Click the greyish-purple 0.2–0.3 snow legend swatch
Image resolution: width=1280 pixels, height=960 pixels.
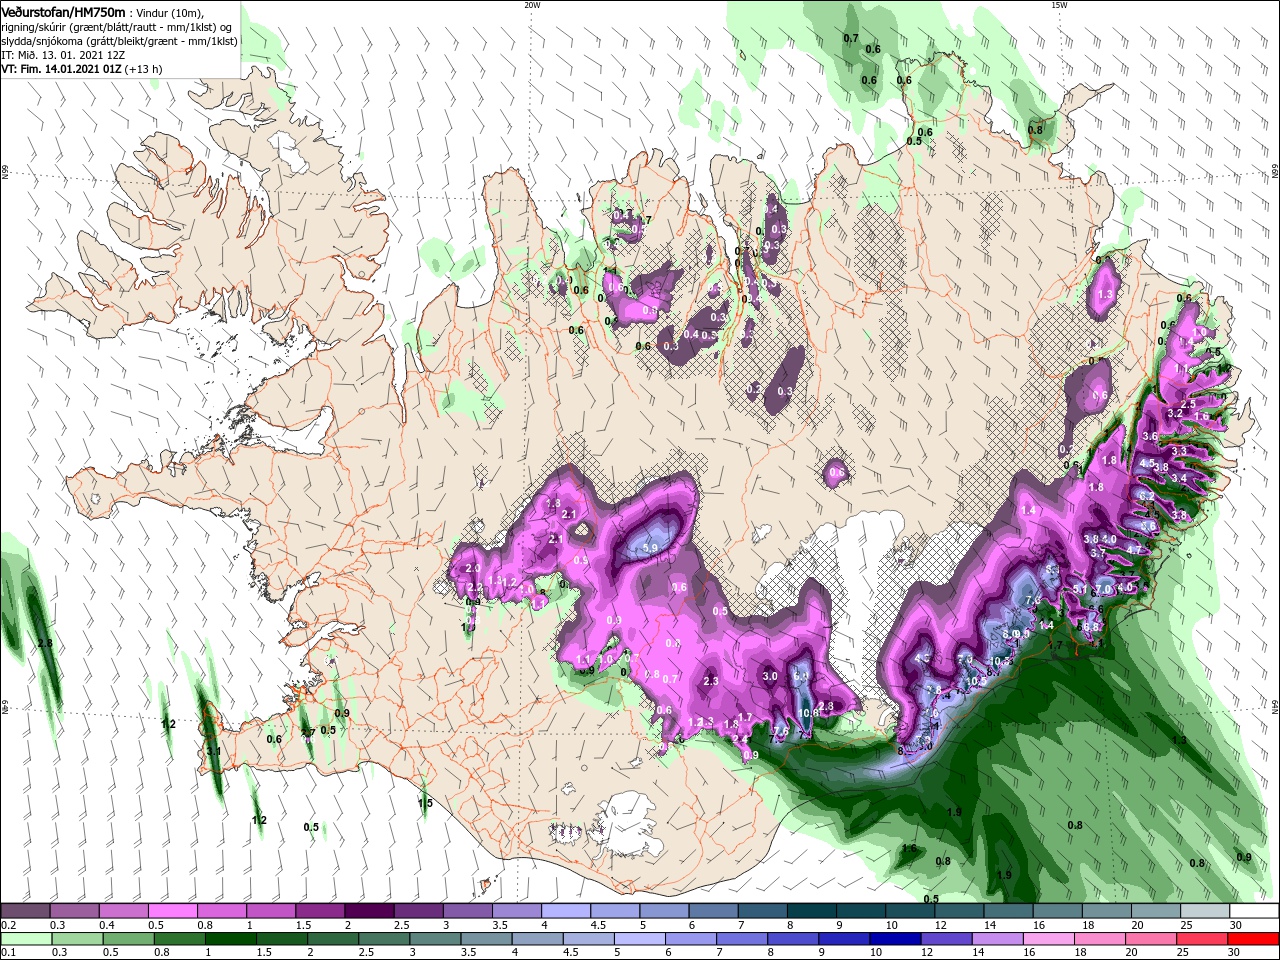[25, 911]
